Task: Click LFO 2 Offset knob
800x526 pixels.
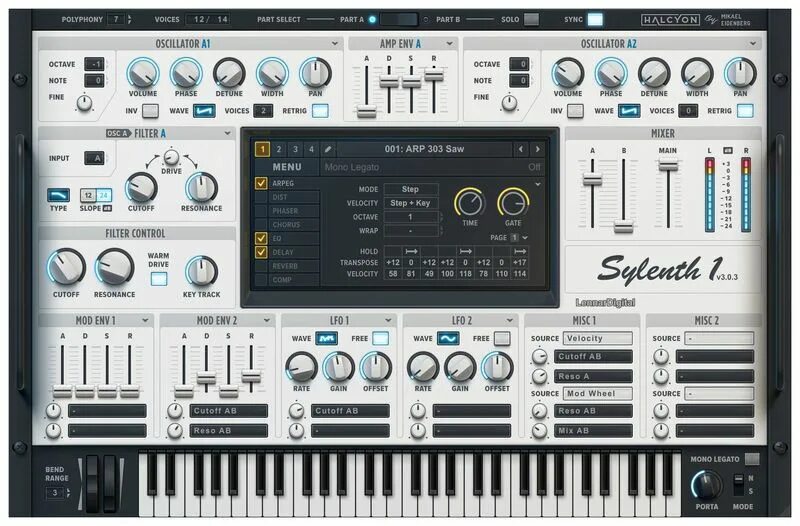Action: coord(497,367)
